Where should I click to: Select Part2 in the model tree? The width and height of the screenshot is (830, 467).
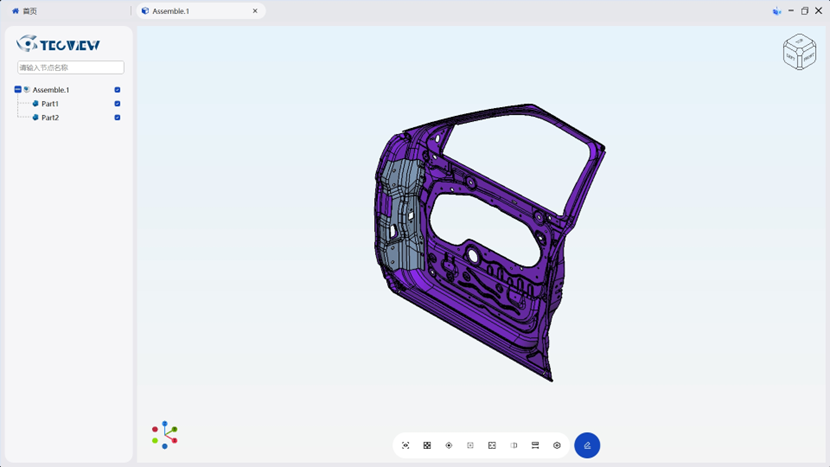tap(50, 118)
